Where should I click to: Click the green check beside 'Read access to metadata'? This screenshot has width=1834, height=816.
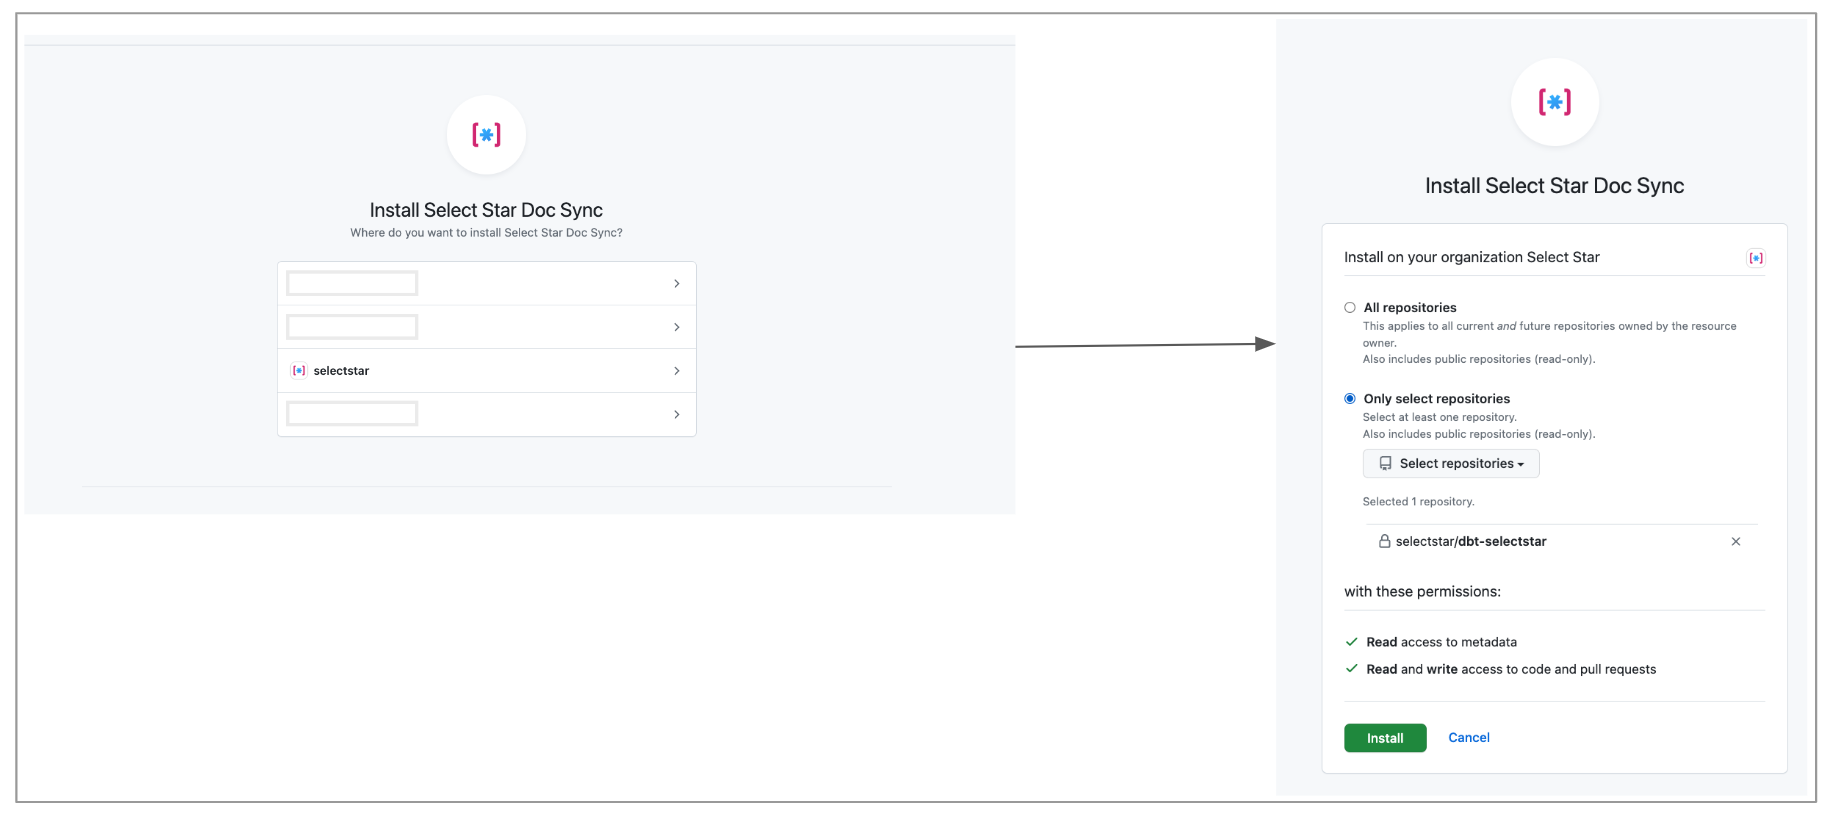pos(1352,642)
